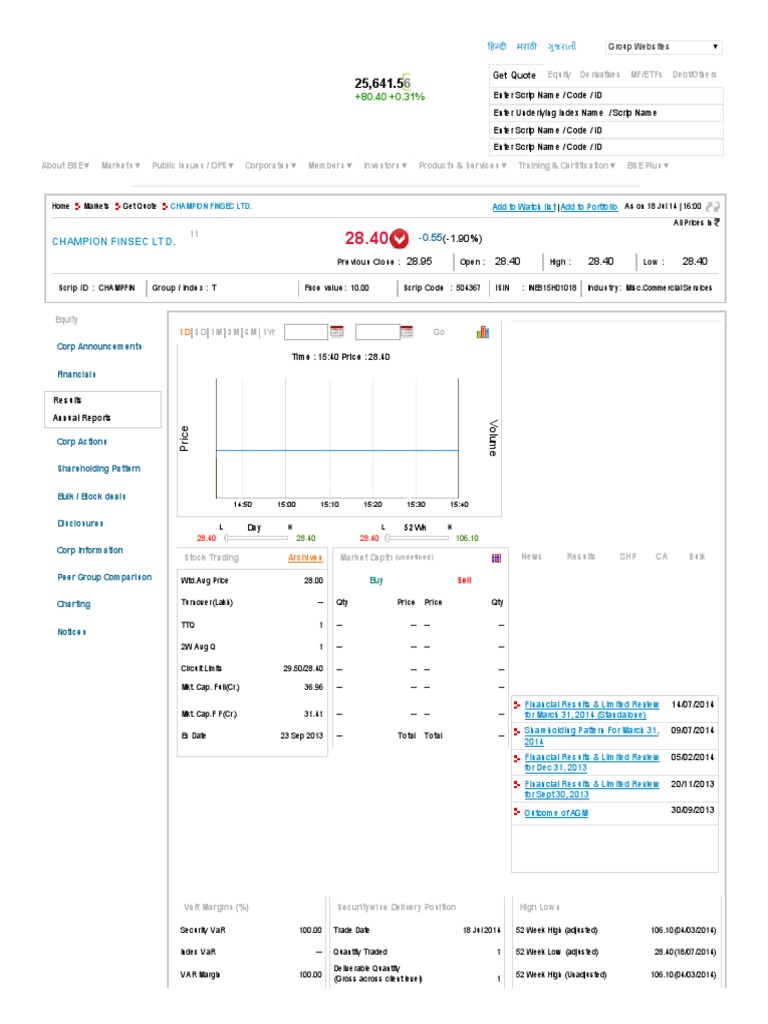Image resolution: width=768 pixels, height=1024 pixels.
Task: Click Enter Underlying Index Name input field
Action: tap(607, 113)
